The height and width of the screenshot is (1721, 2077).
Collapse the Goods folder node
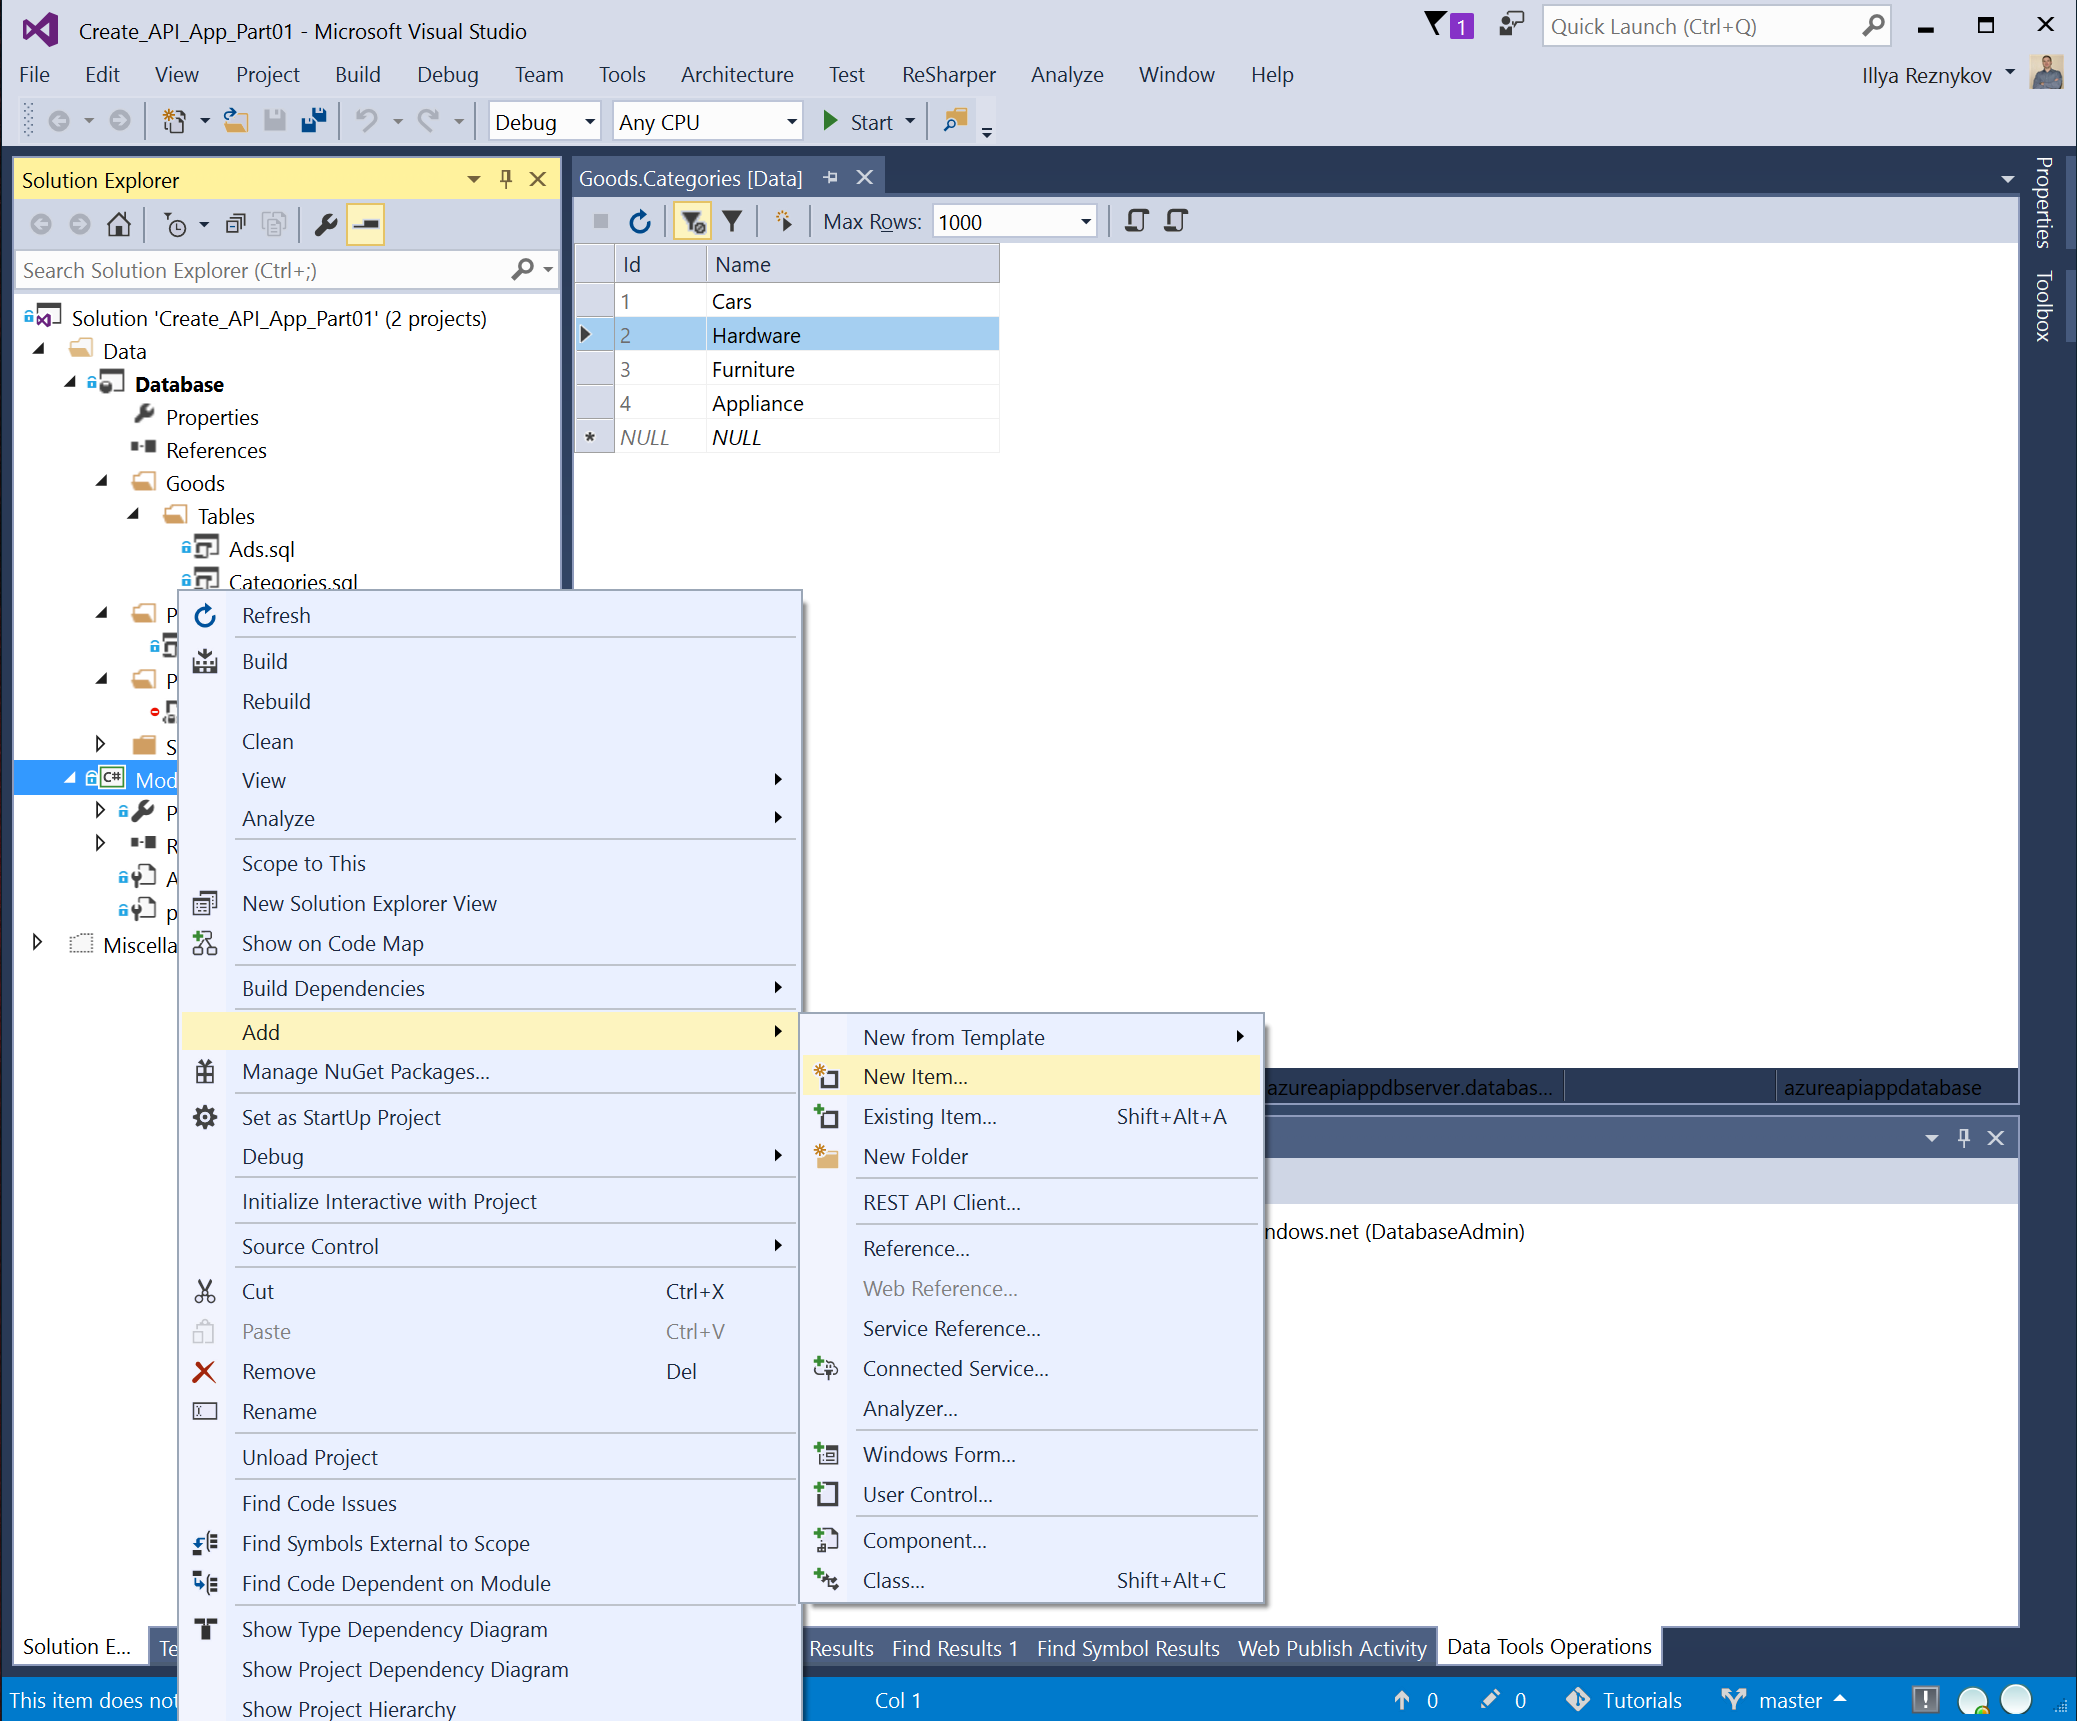[102, 483]
